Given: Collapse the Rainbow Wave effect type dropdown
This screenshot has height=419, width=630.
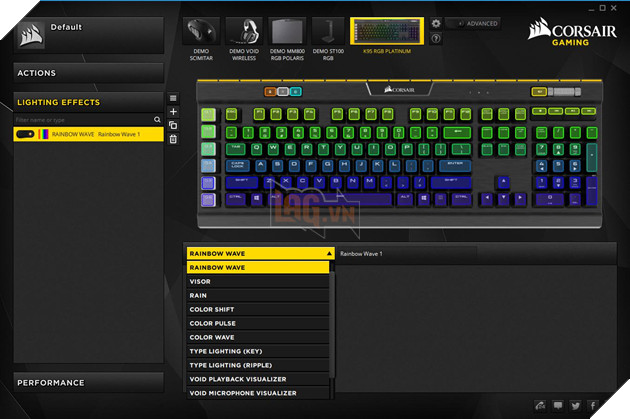Looking at the screenshot, I should coord(260,253).
